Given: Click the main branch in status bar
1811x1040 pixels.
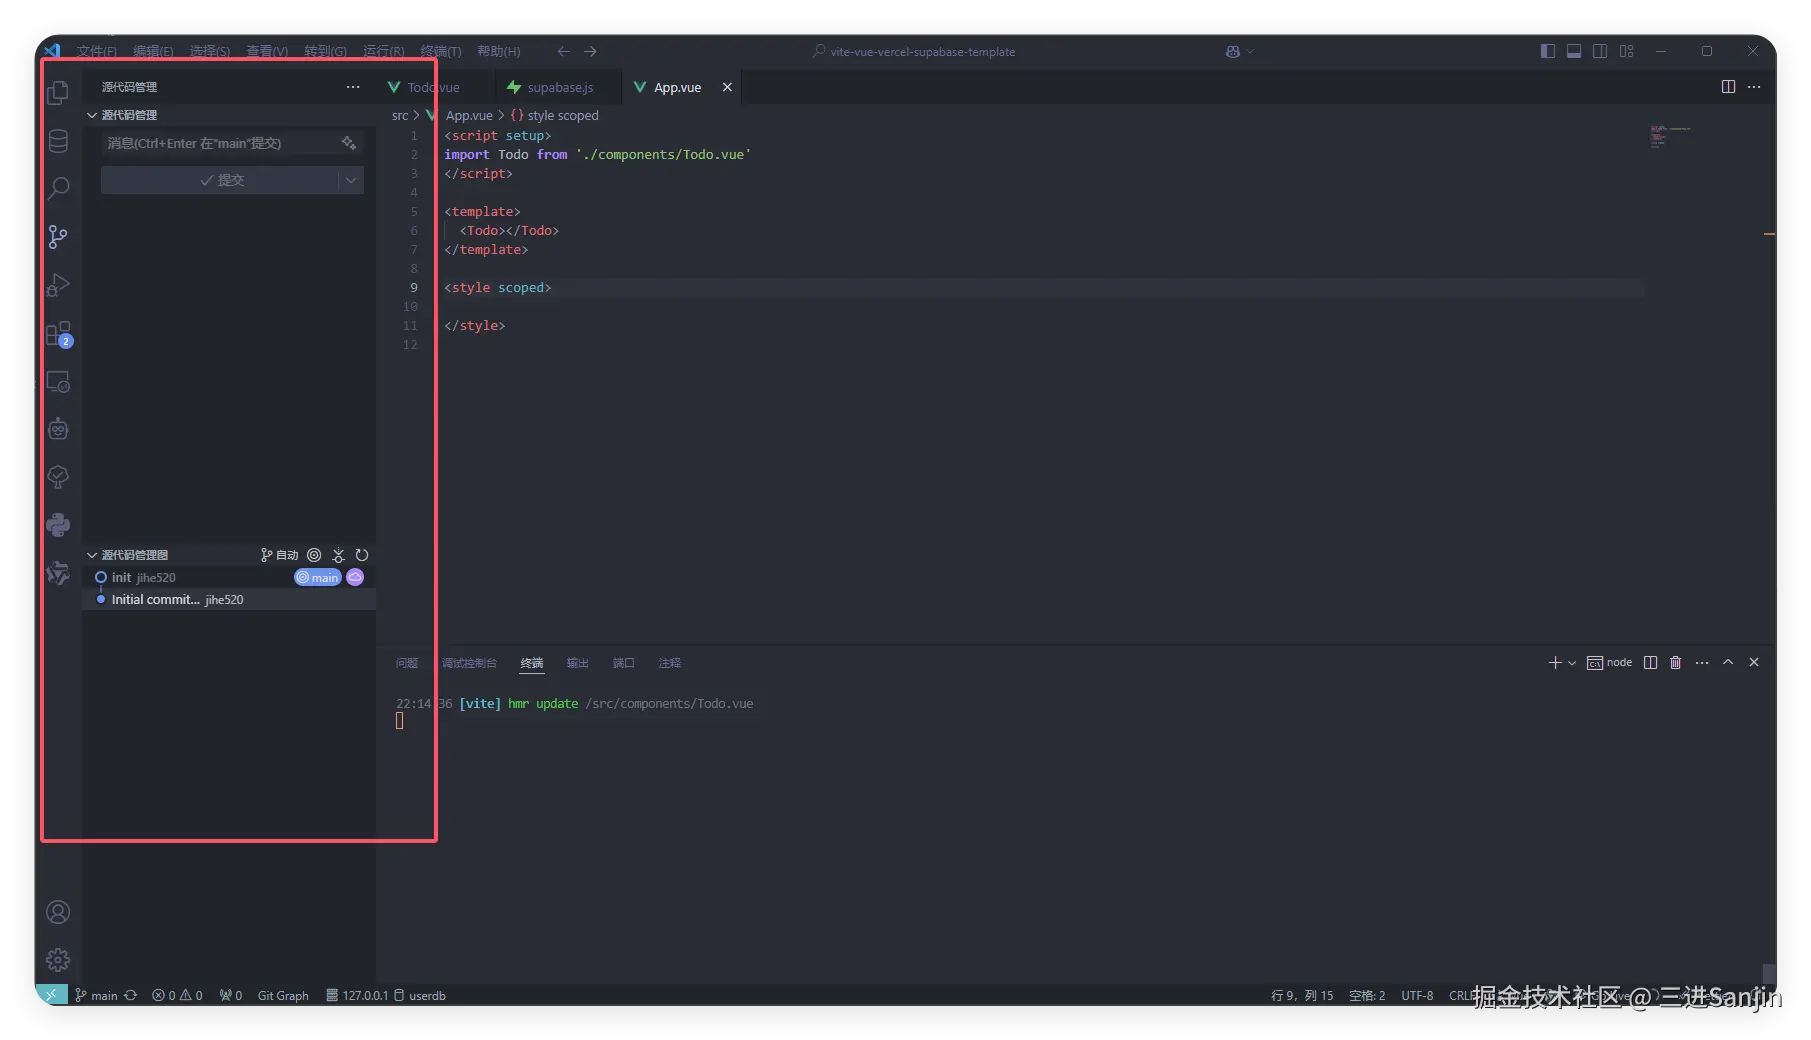Looking at the screenshot, I should pyautogui.click(x=96, y=995).
